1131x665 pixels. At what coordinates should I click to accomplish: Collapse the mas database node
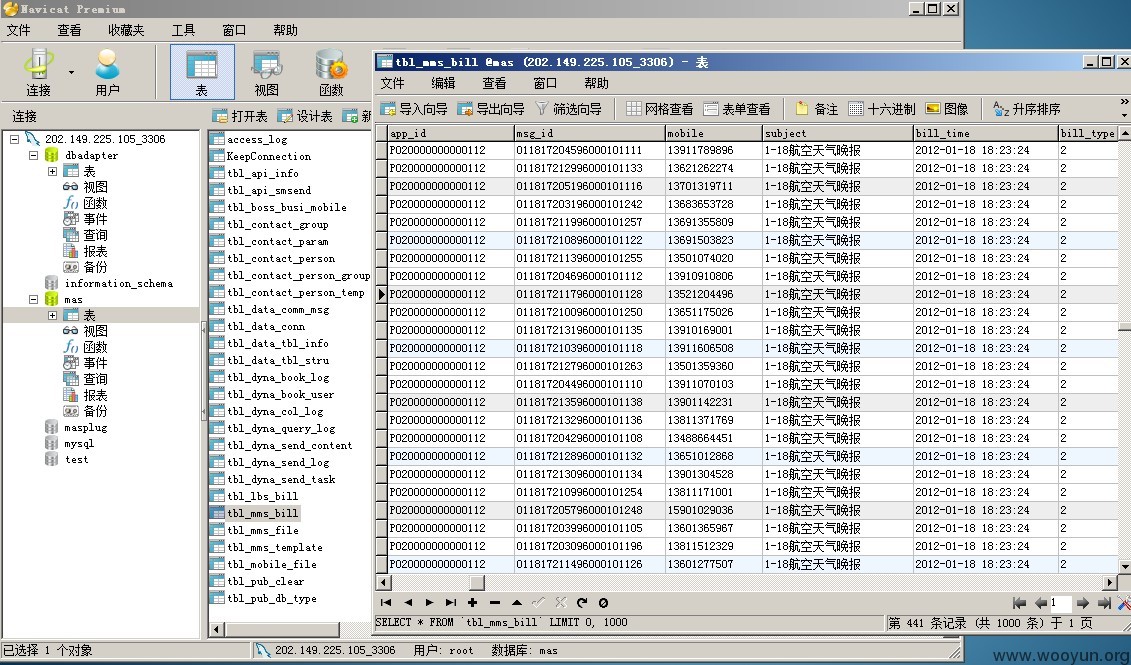click(33, 299)
